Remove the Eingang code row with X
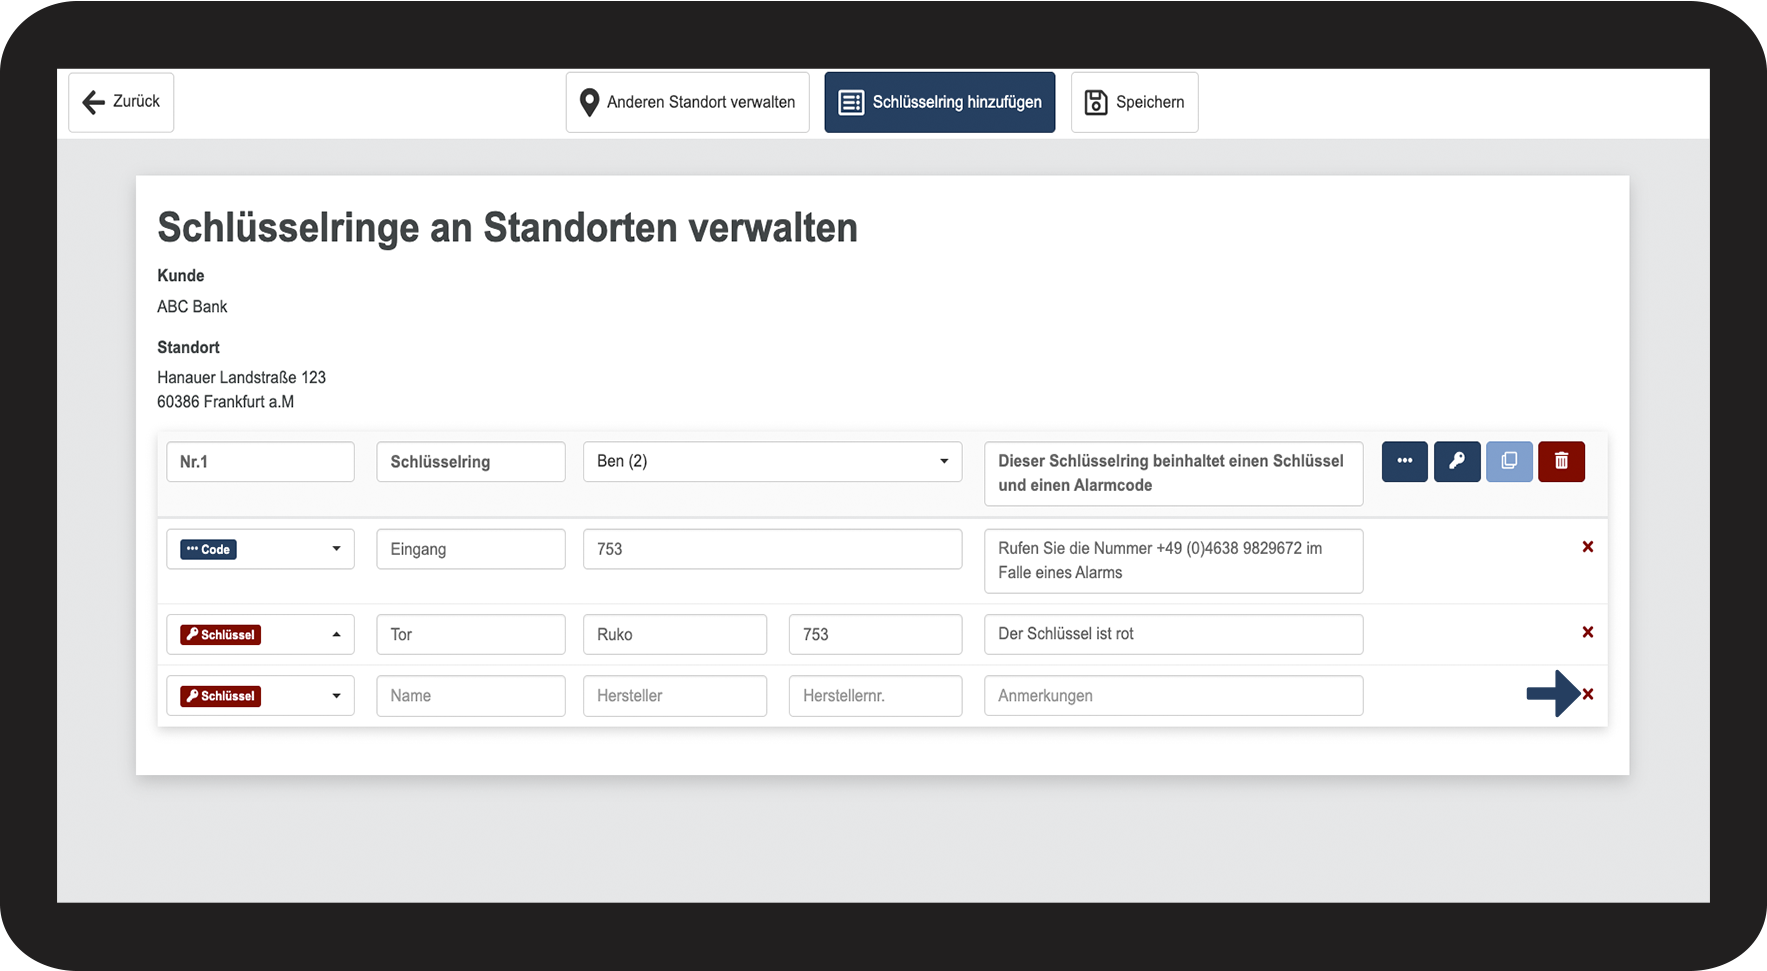1767x971 pixels. [x=1587, y=547]
